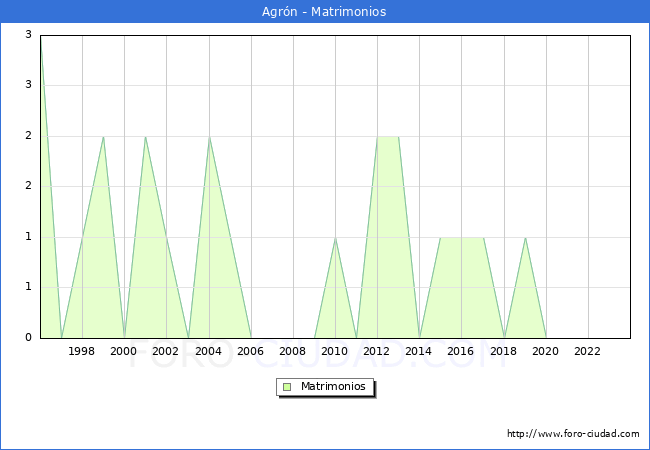Viewport: 650px width, 450px height.
Task: Click the 2014 x-axis label
Action: click(x=419, y=351)
